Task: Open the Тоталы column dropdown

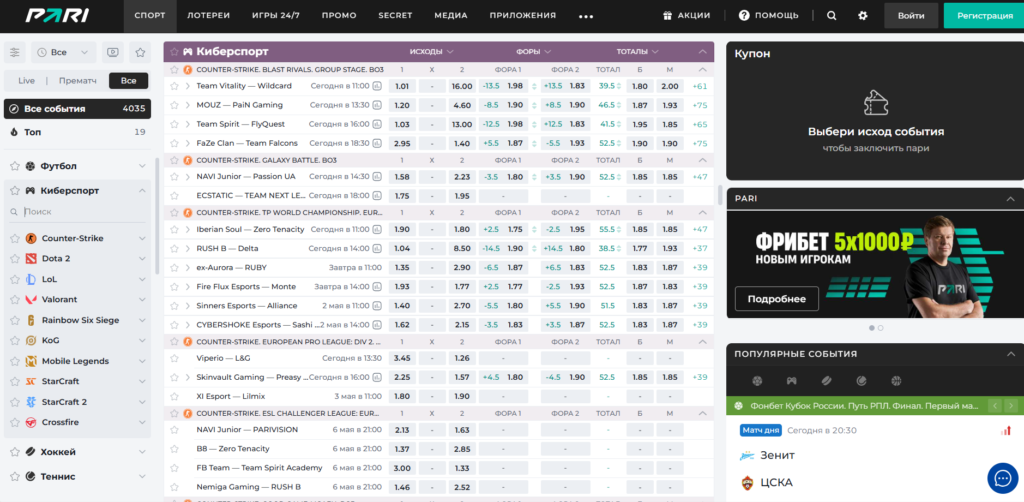Action: 637,52
